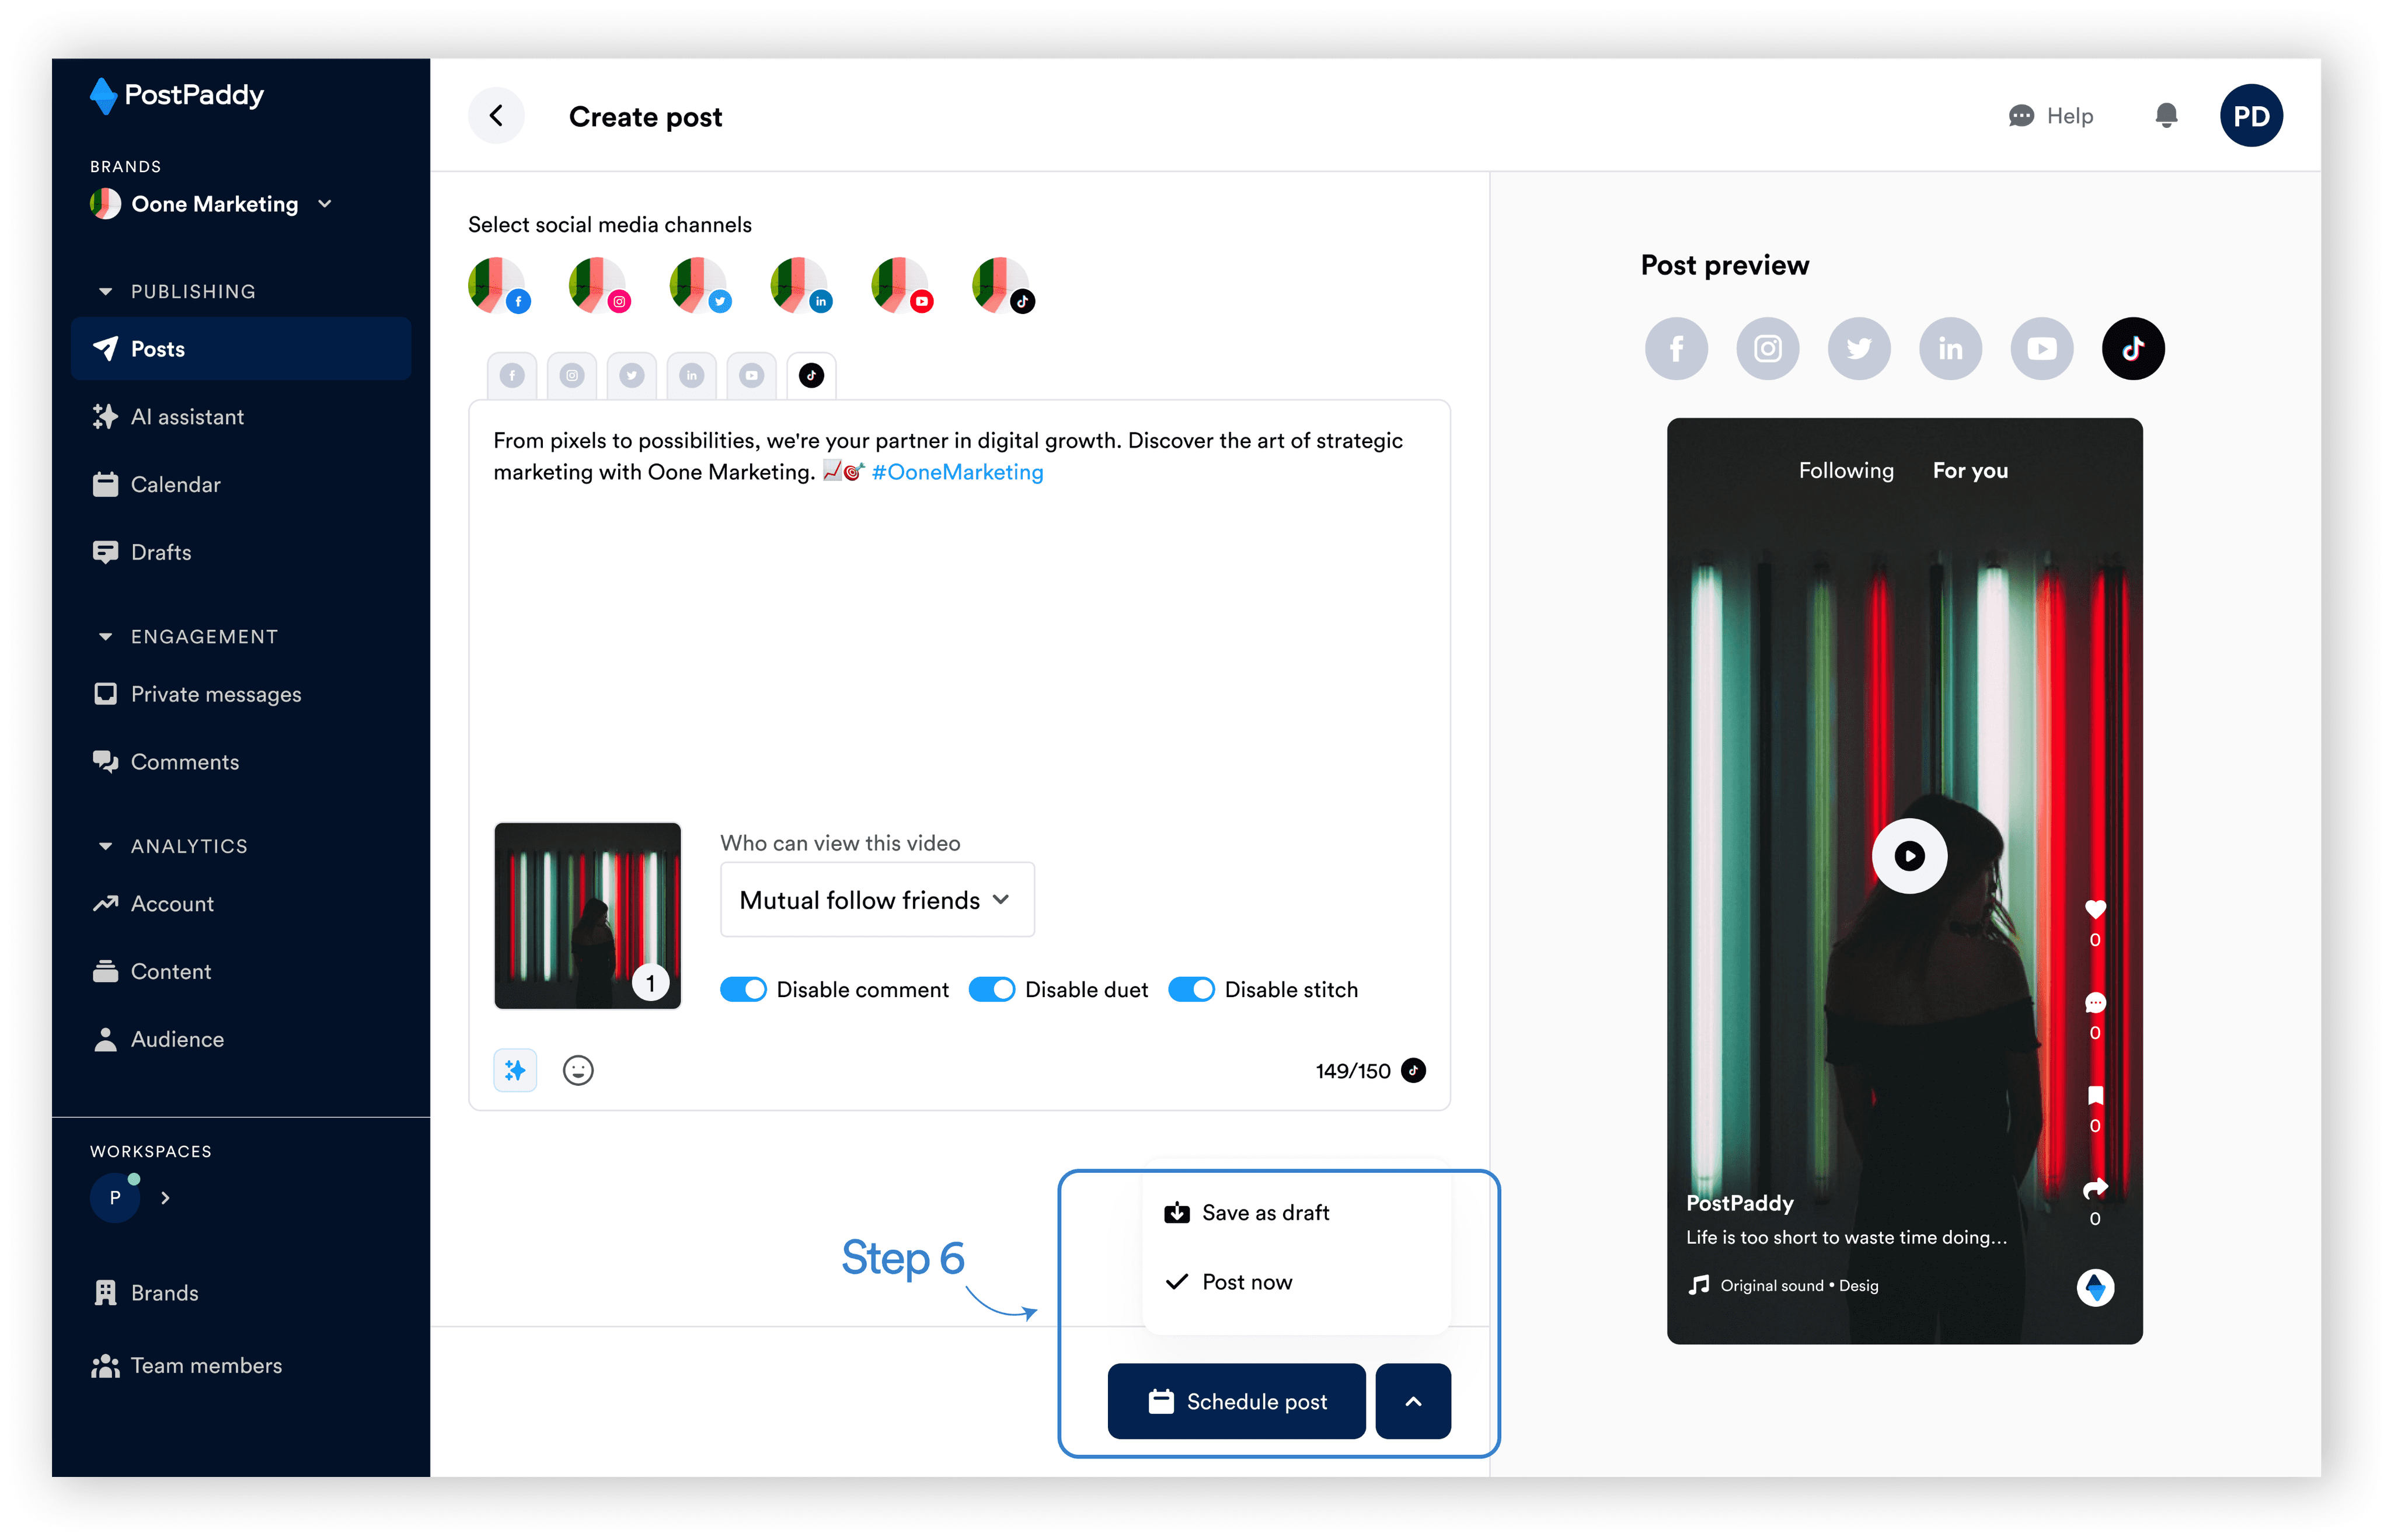Click the back arrow beside Create post

(496, 116)
